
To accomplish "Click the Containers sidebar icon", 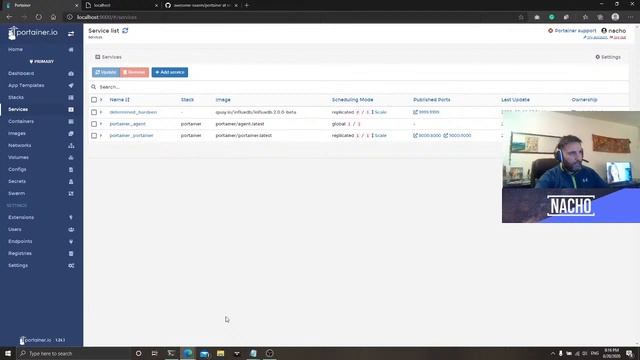I will pos(71,121).
